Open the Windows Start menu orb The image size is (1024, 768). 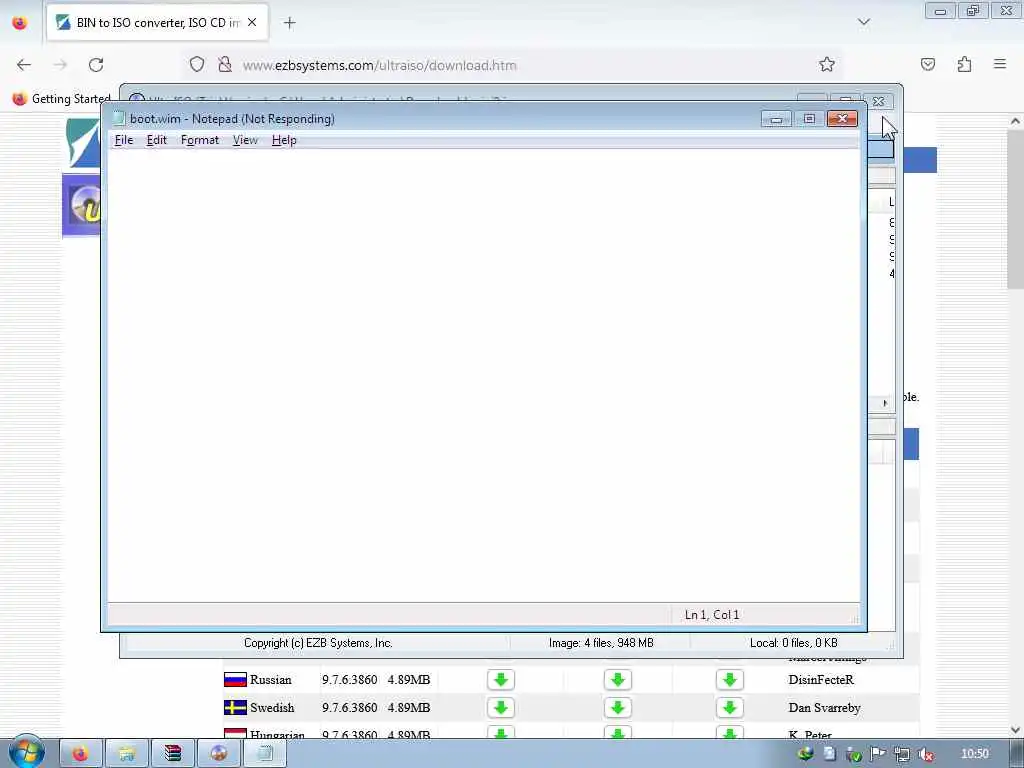pos(26,752)
